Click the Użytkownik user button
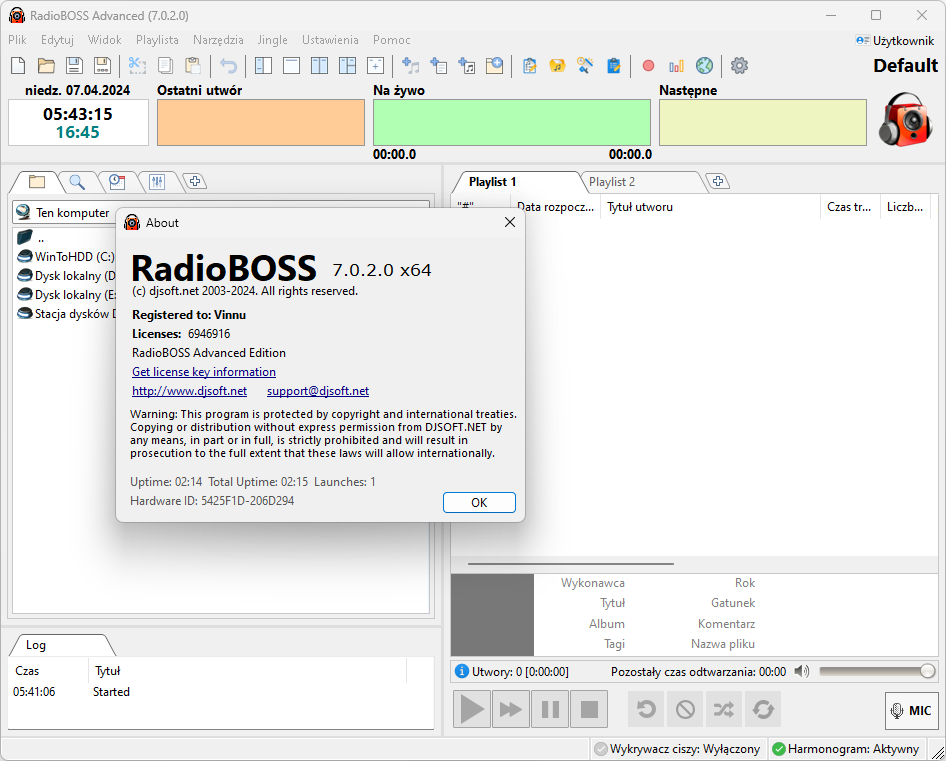This screenshot has height=761, width=946. pyautogui.click(x=895, y=40)
